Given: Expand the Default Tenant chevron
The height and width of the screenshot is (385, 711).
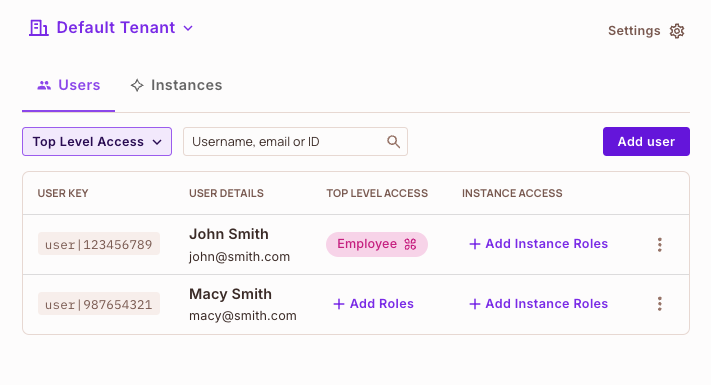Looking at the screenshot, I should (x=188, y=28).
